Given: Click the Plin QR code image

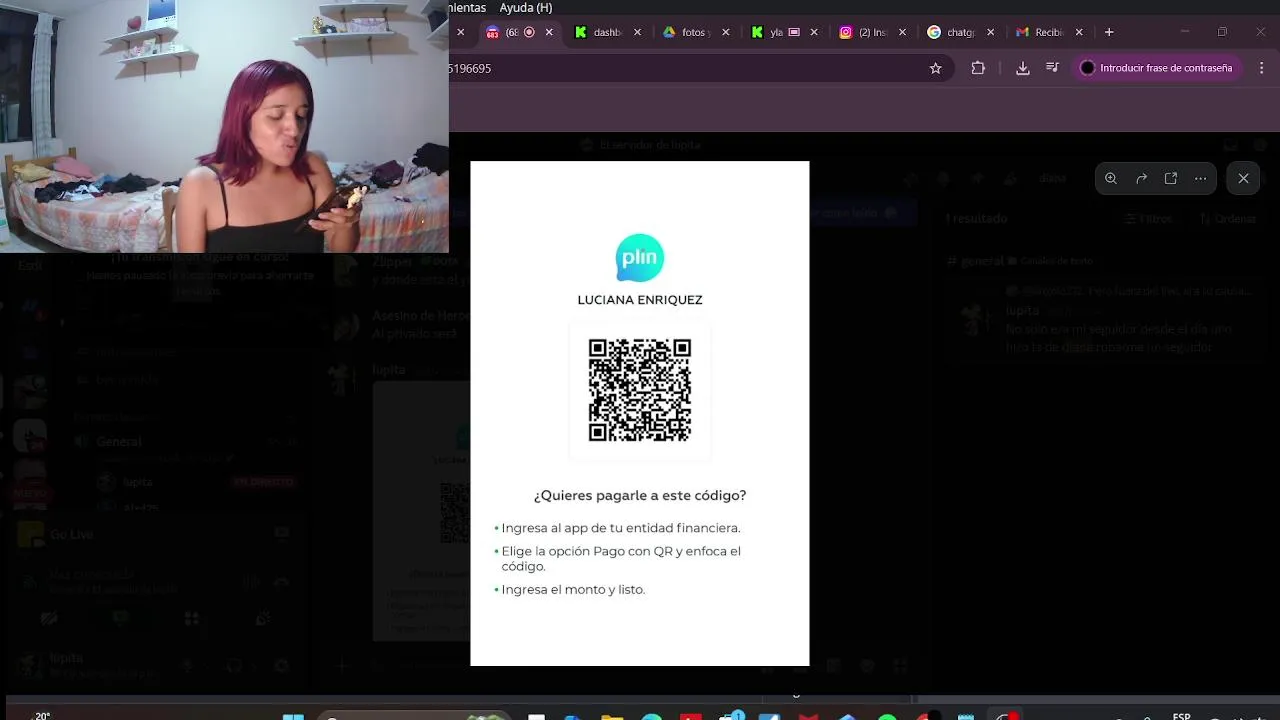Looking at the screenshot, I should point(640,390).
